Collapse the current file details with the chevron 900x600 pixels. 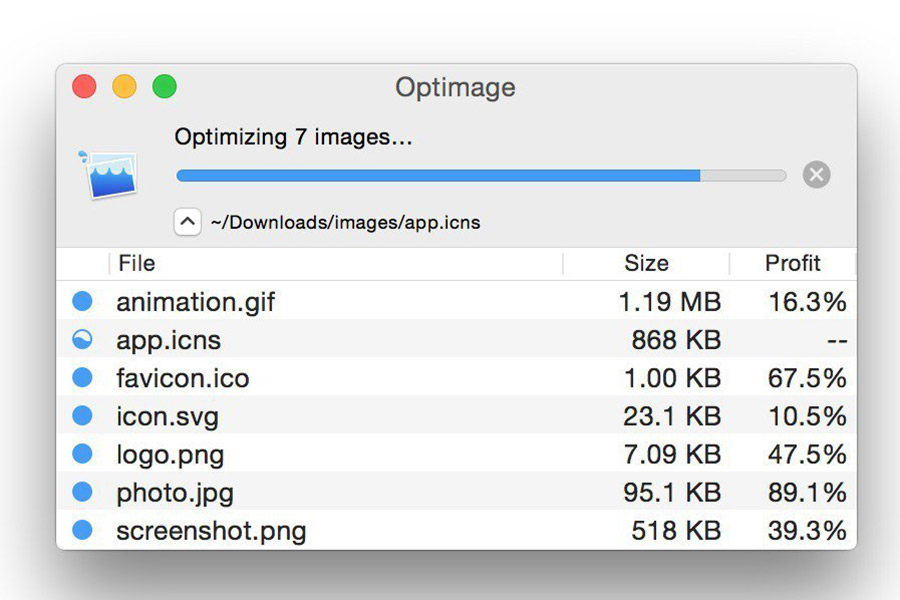[188, 221]
